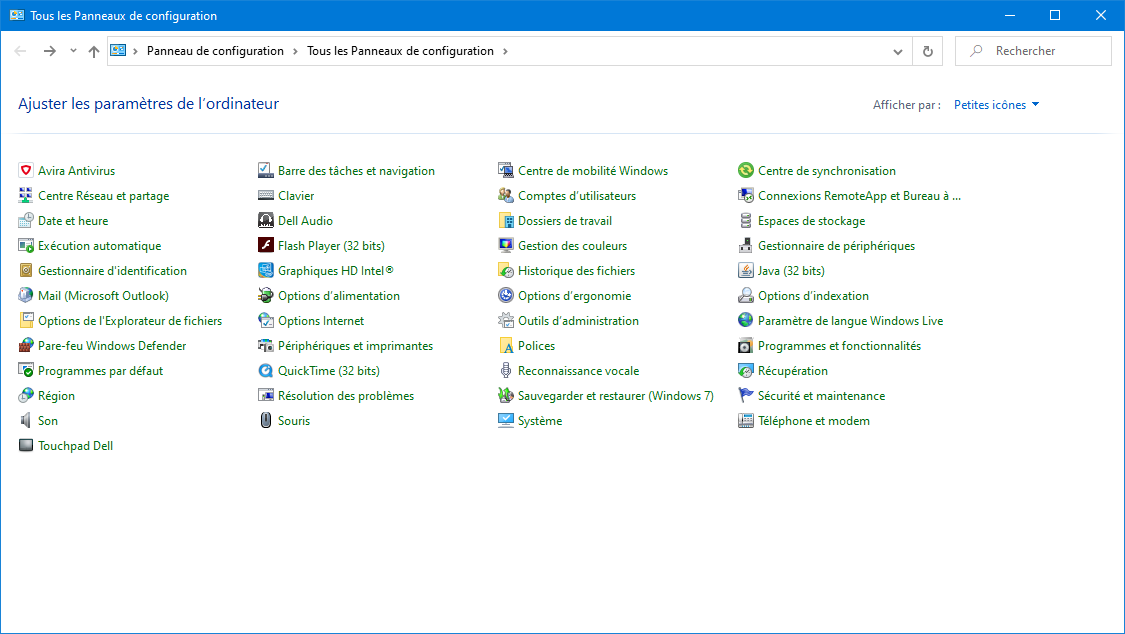Click the Flash Player (32 bits) icon
Image resolution: width=1125 pixels, height=634 pixels.
pyautogui.click(x=265, y=245)
